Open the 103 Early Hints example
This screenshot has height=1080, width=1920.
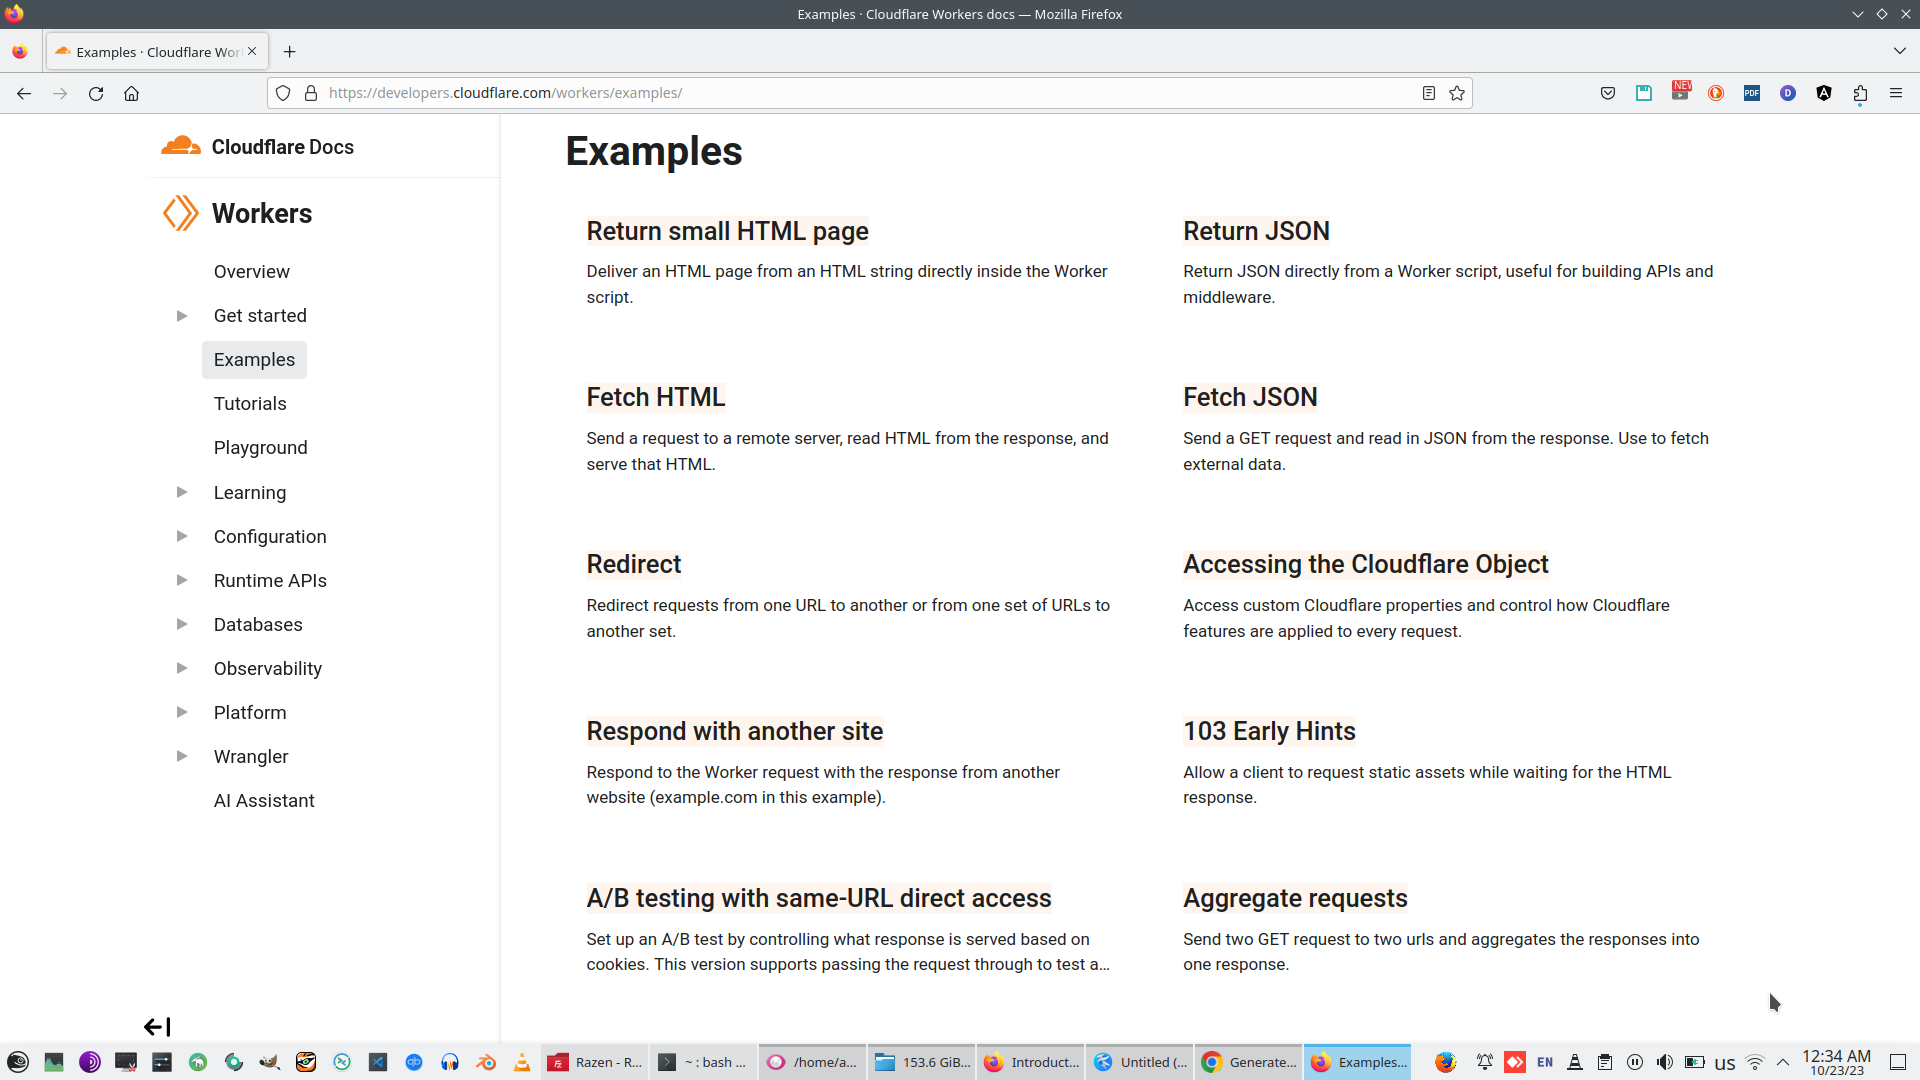pyautogui.click(x=1269, y=731)
